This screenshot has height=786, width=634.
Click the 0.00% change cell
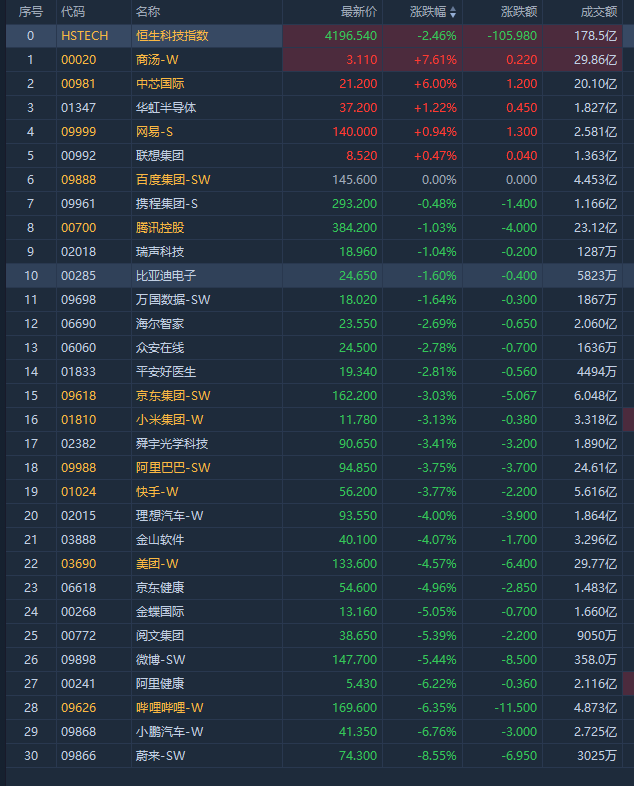click(x=439, y=180)
